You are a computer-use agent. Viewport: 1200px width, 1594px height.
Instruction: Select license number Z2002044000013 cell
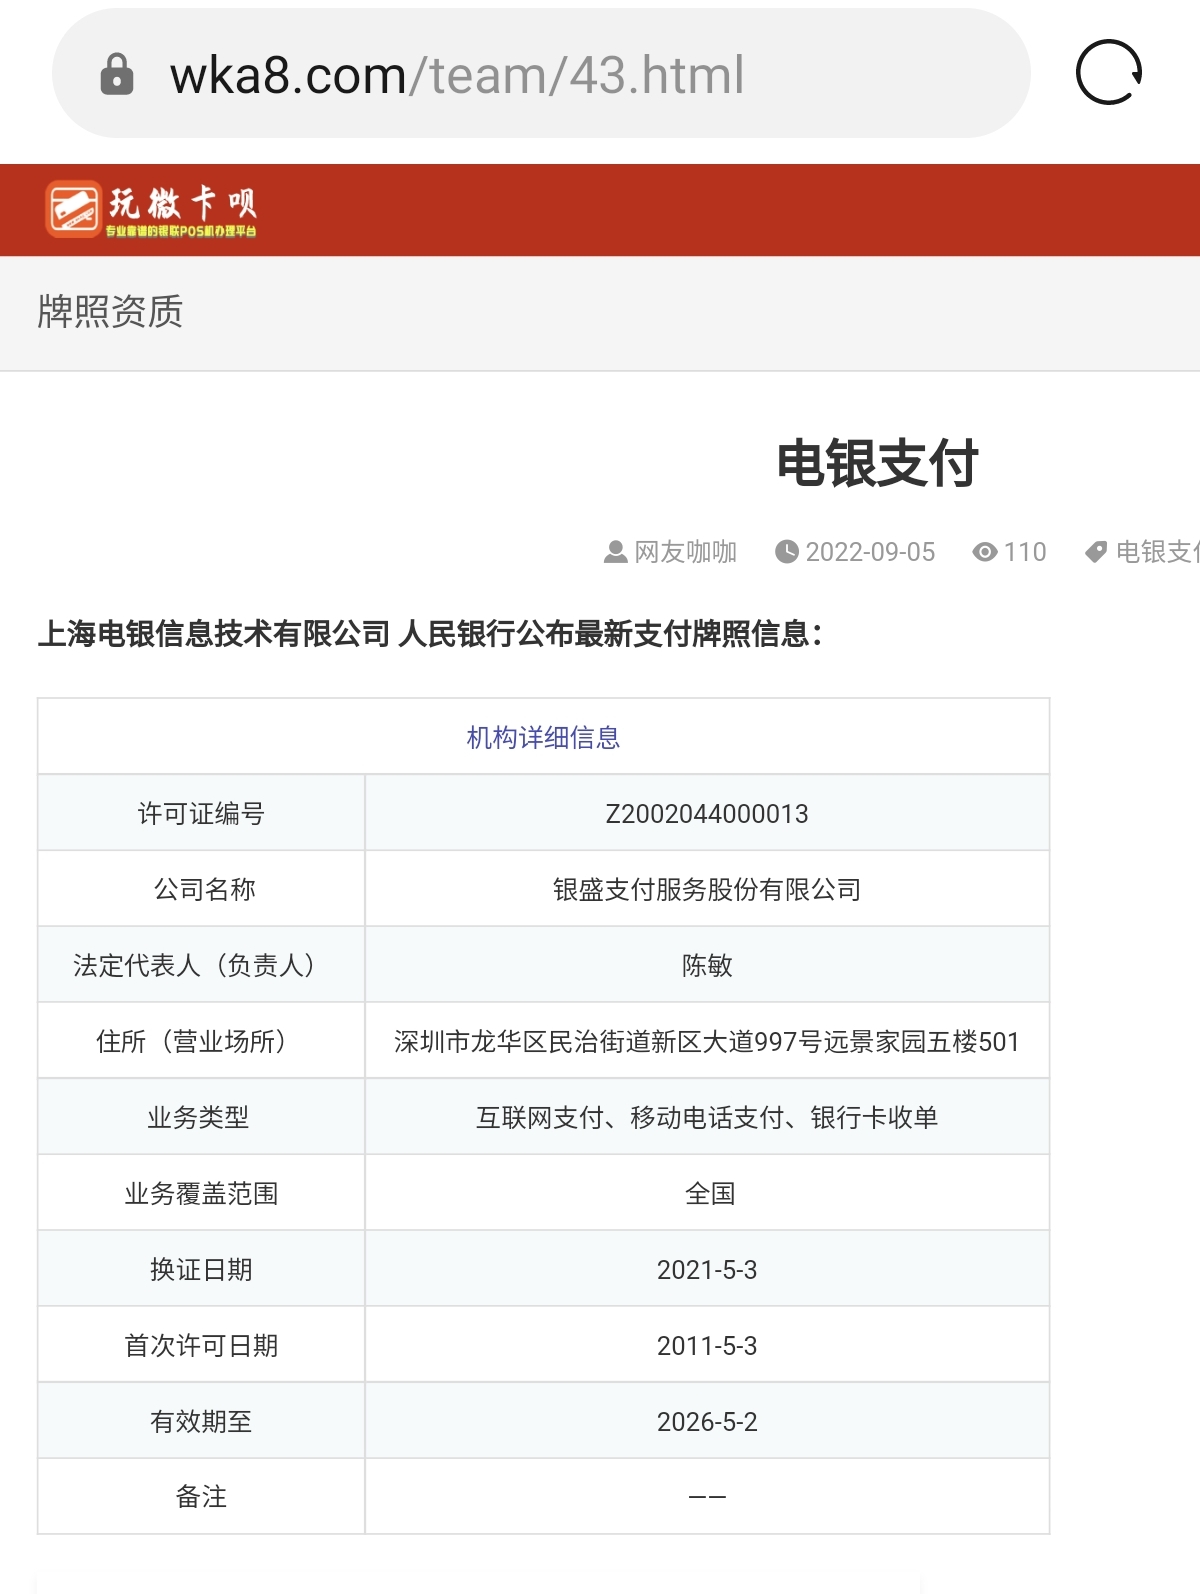[707, 814]
